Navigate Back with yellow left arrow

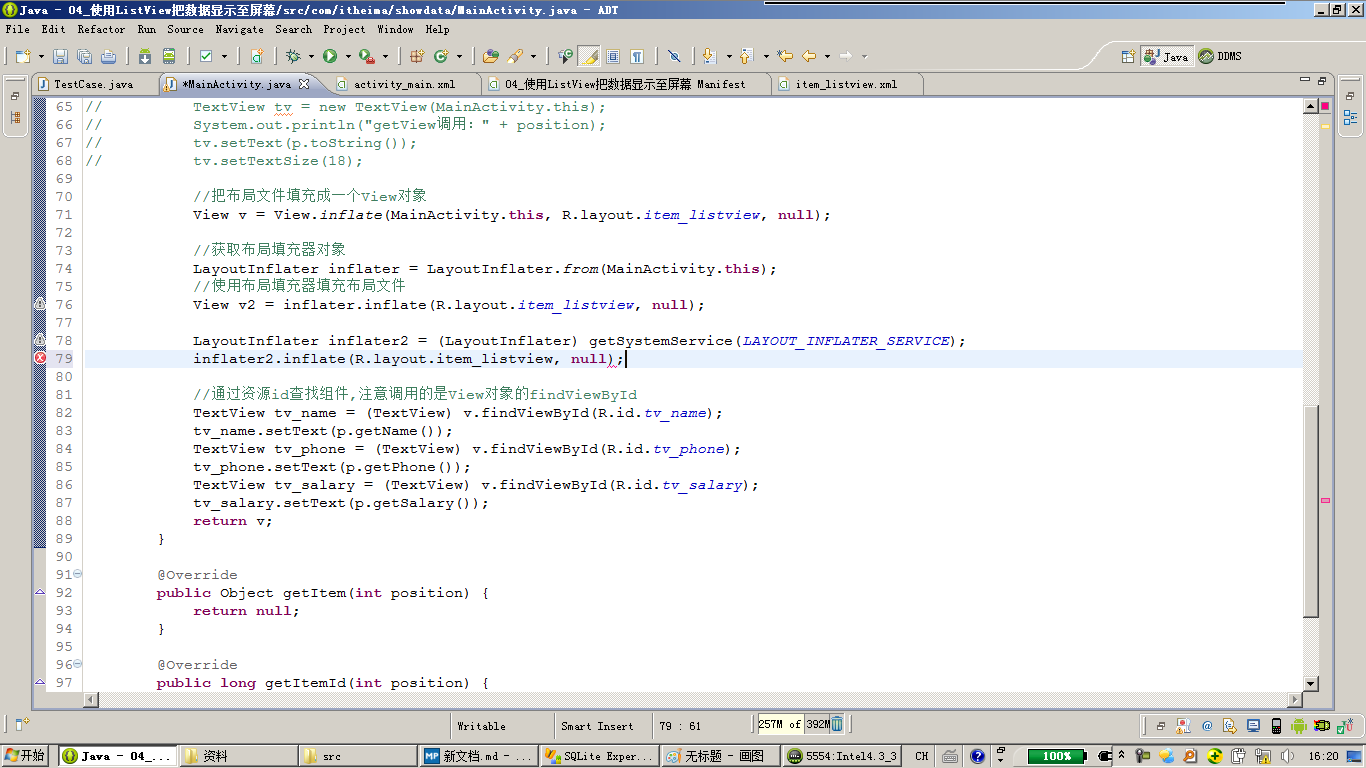point(809,57)
